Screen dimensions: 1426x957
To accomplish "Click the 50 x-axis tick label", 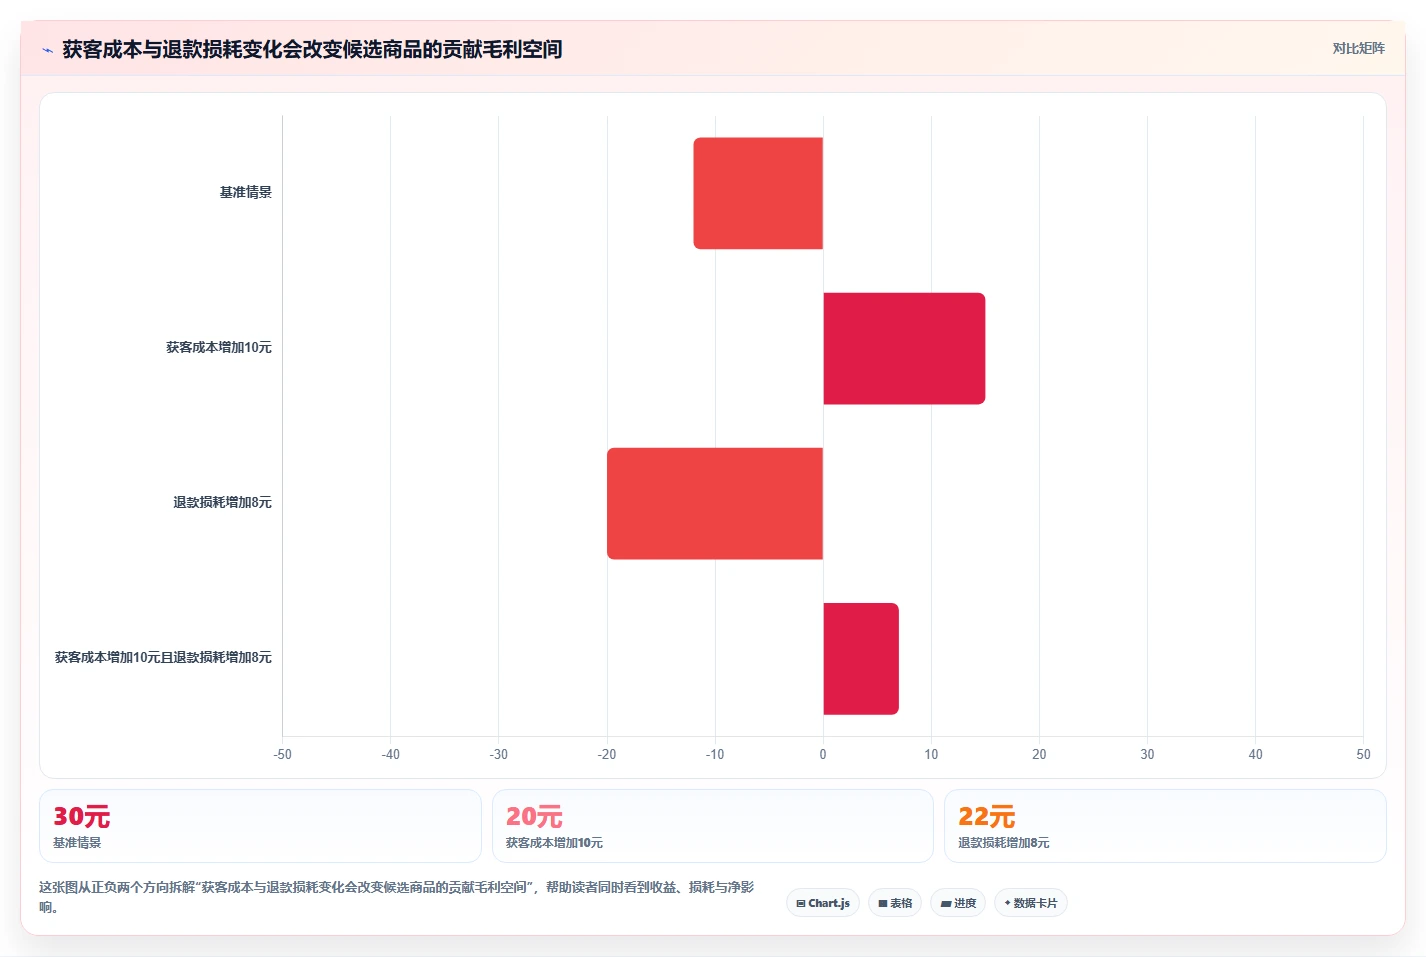I will click(x=1363, y=754).
